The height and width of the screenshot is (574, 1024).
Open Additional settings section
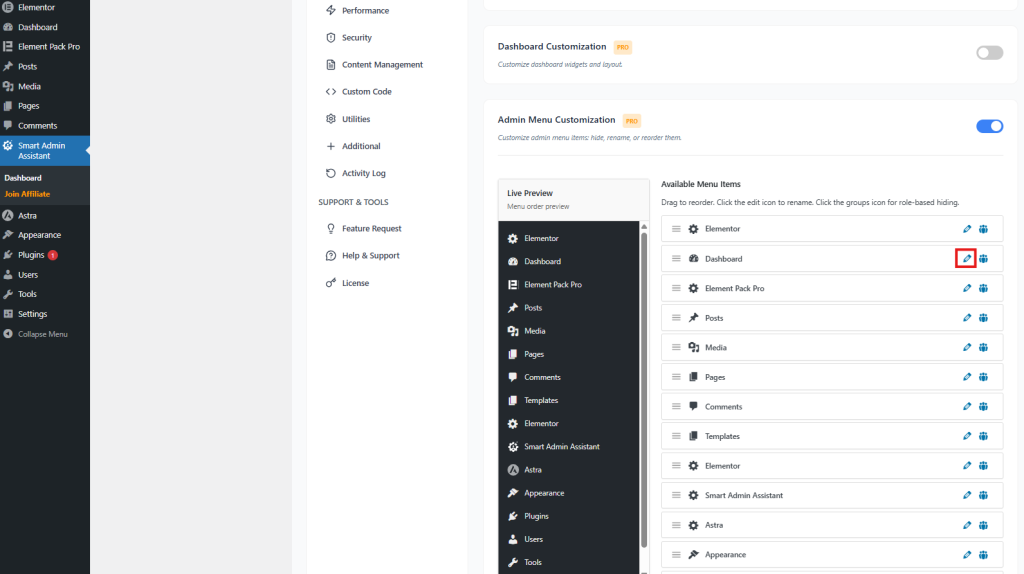point(353,146)
